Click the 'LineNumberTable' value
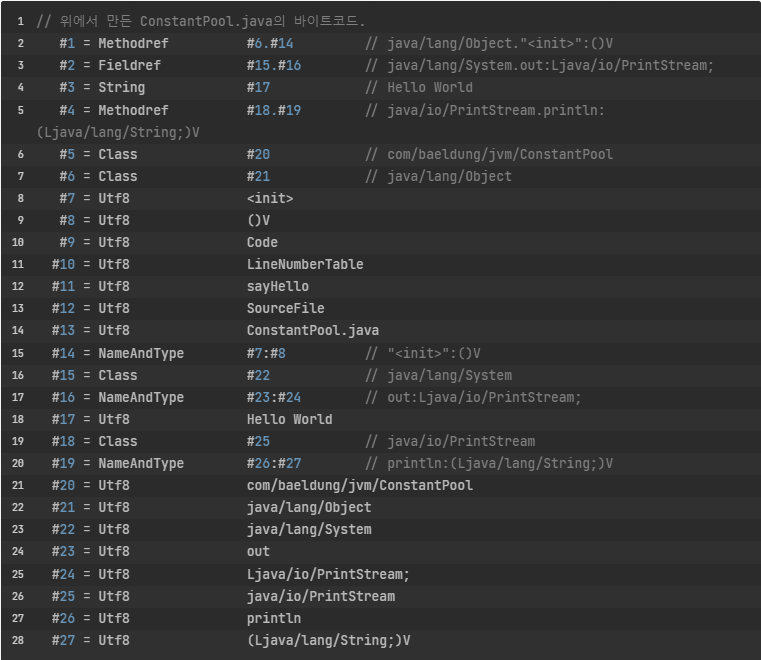Screen dimensions: 761x660 click(x=305, y=264)
